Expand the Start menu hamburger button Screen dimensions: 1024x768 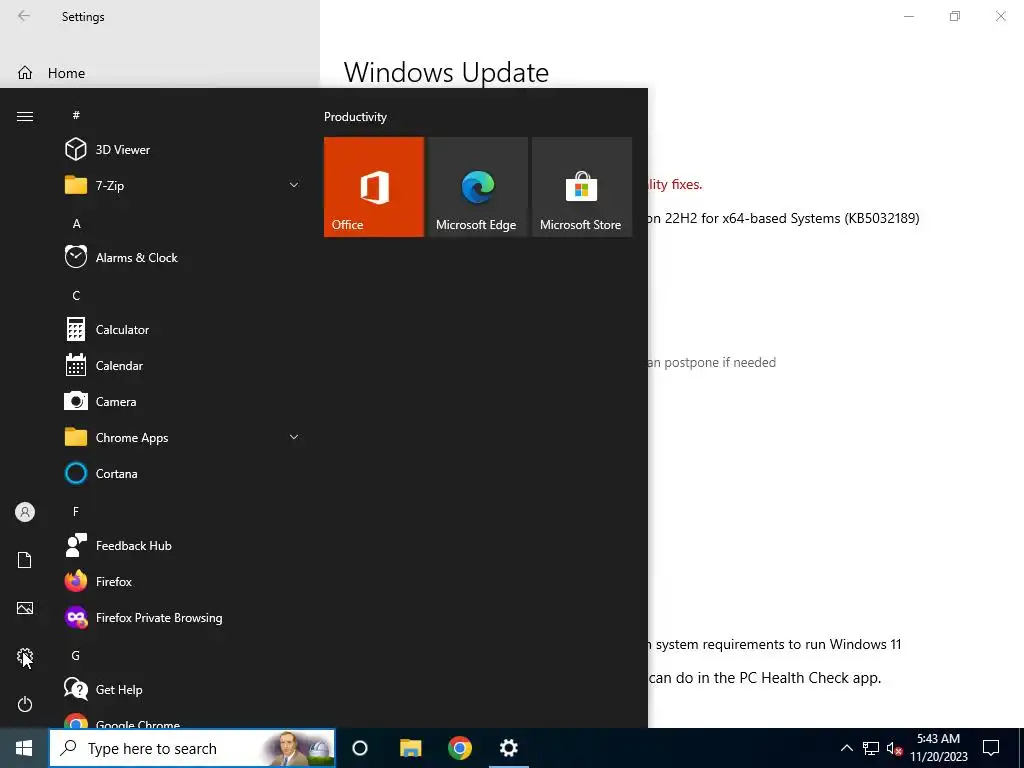pos(25,116)
